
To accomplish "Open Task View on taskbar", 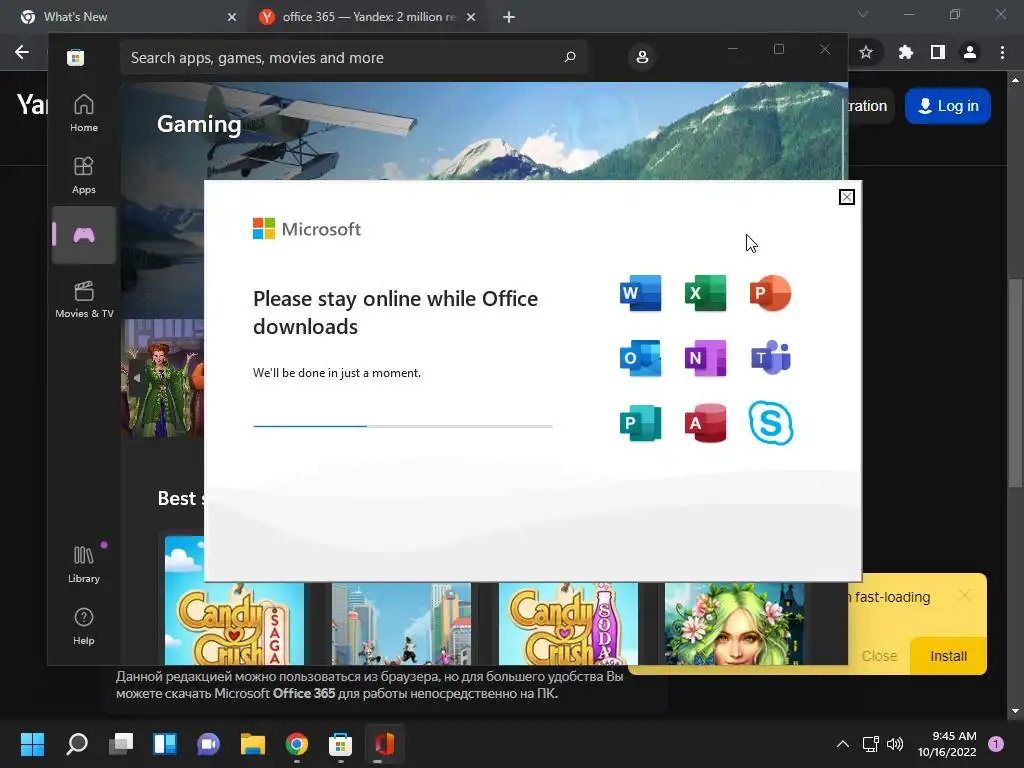I will coord(121,744).
